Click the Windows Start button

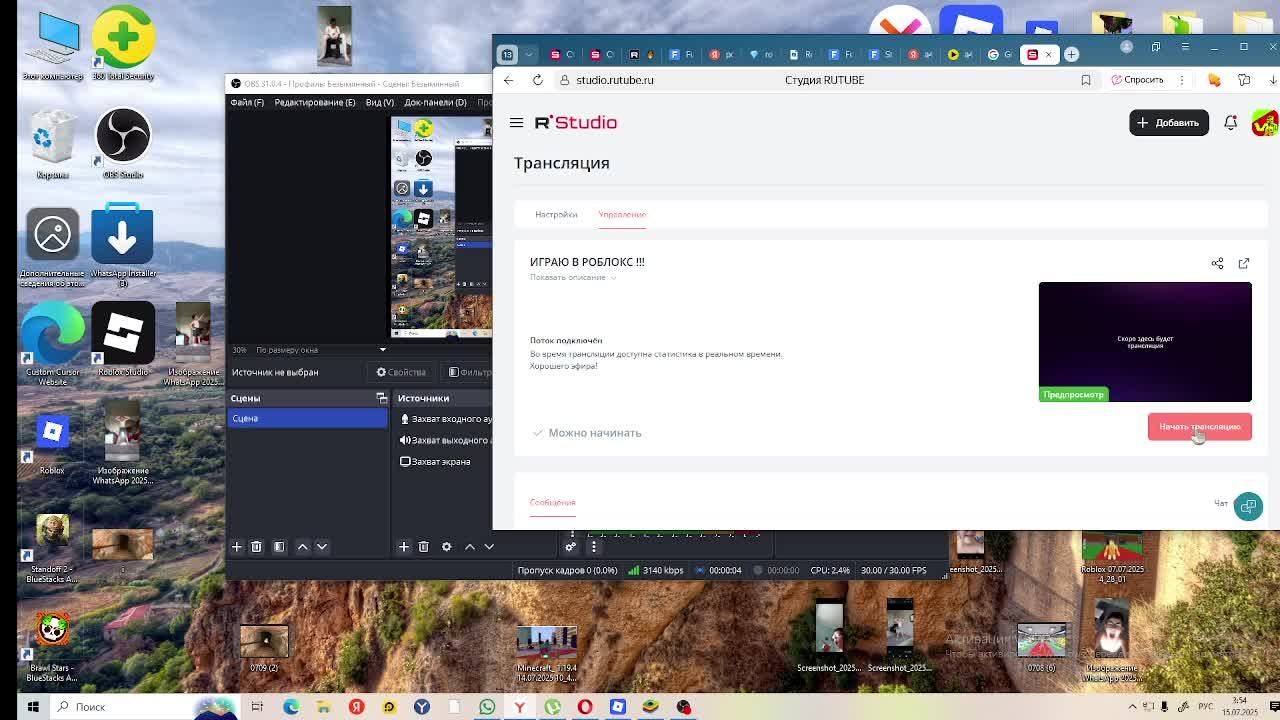click(32, 707)
